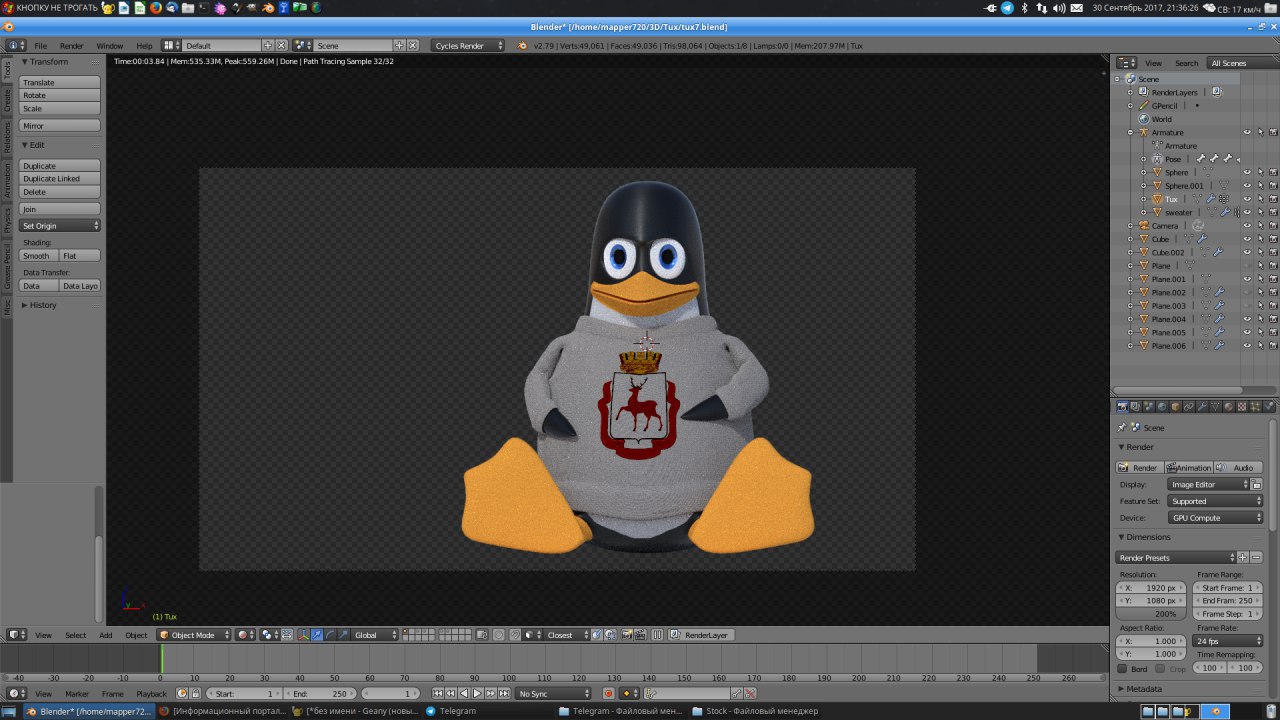Open the Render menu in the top bar
The width and height of the screenshot is (1280, 720).
coord(71,46)
